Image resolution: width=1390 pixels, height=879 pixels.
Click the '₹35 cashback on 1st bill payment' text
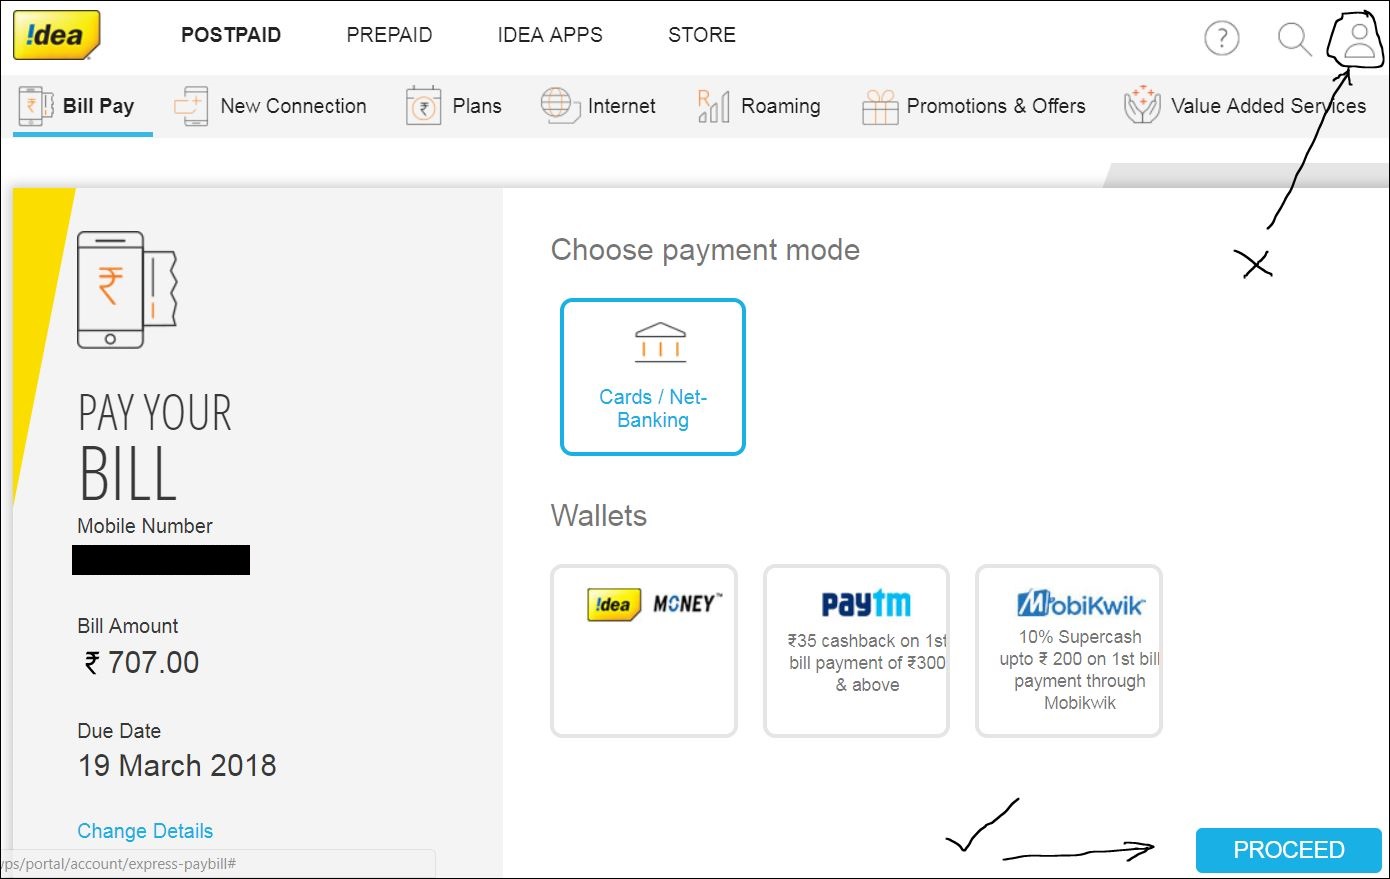867,663
